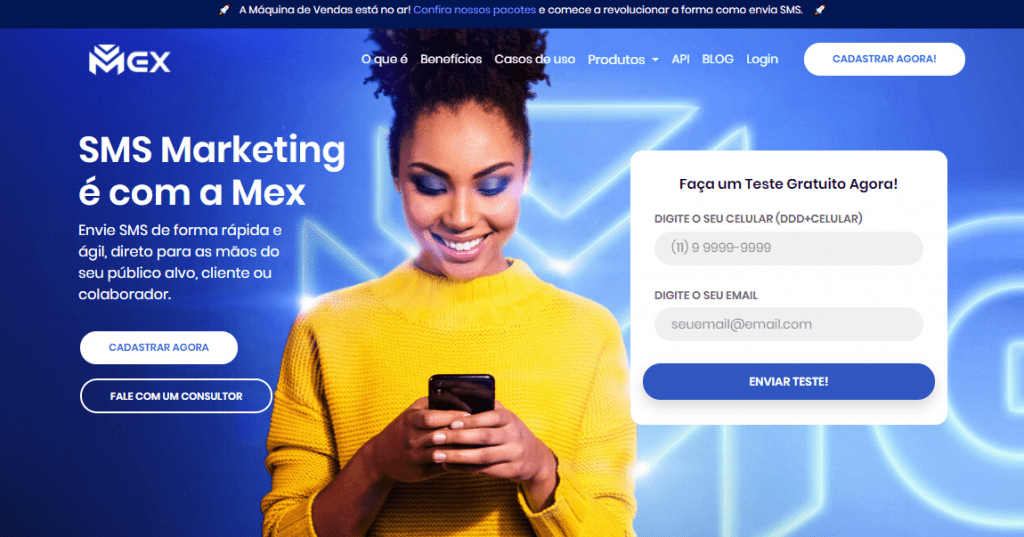Click the smartphone held by the woman

click(x=461, y=395)
